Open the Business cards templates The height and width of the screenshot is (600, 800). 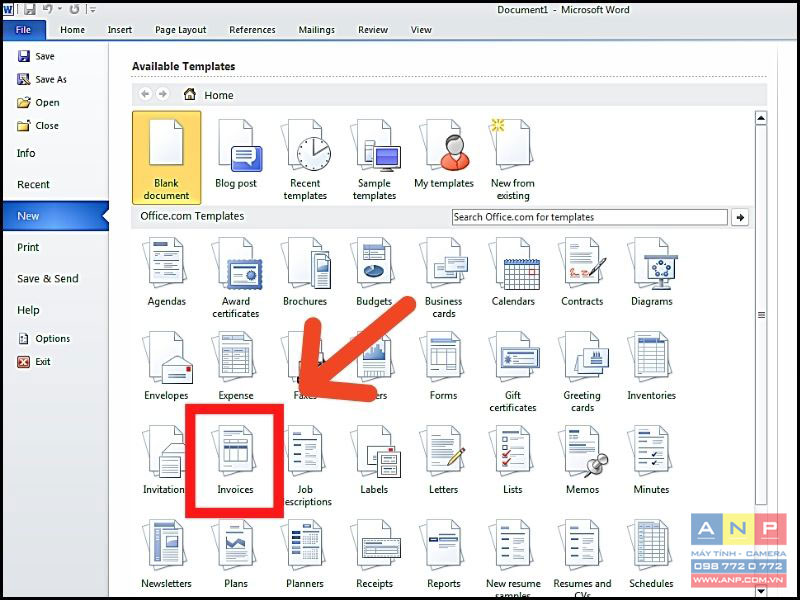[x=443, y=278]
